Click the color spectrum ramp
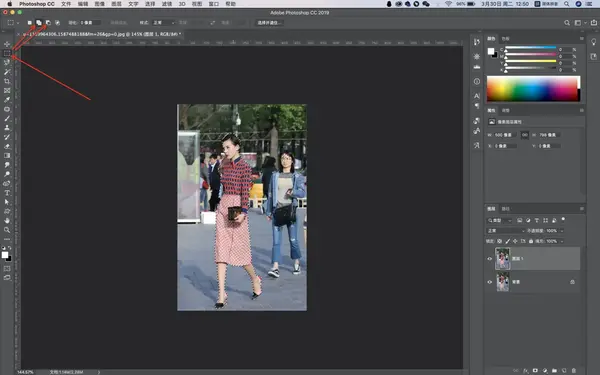This screenshot has width=600, height=375. [x=533, y=89]
